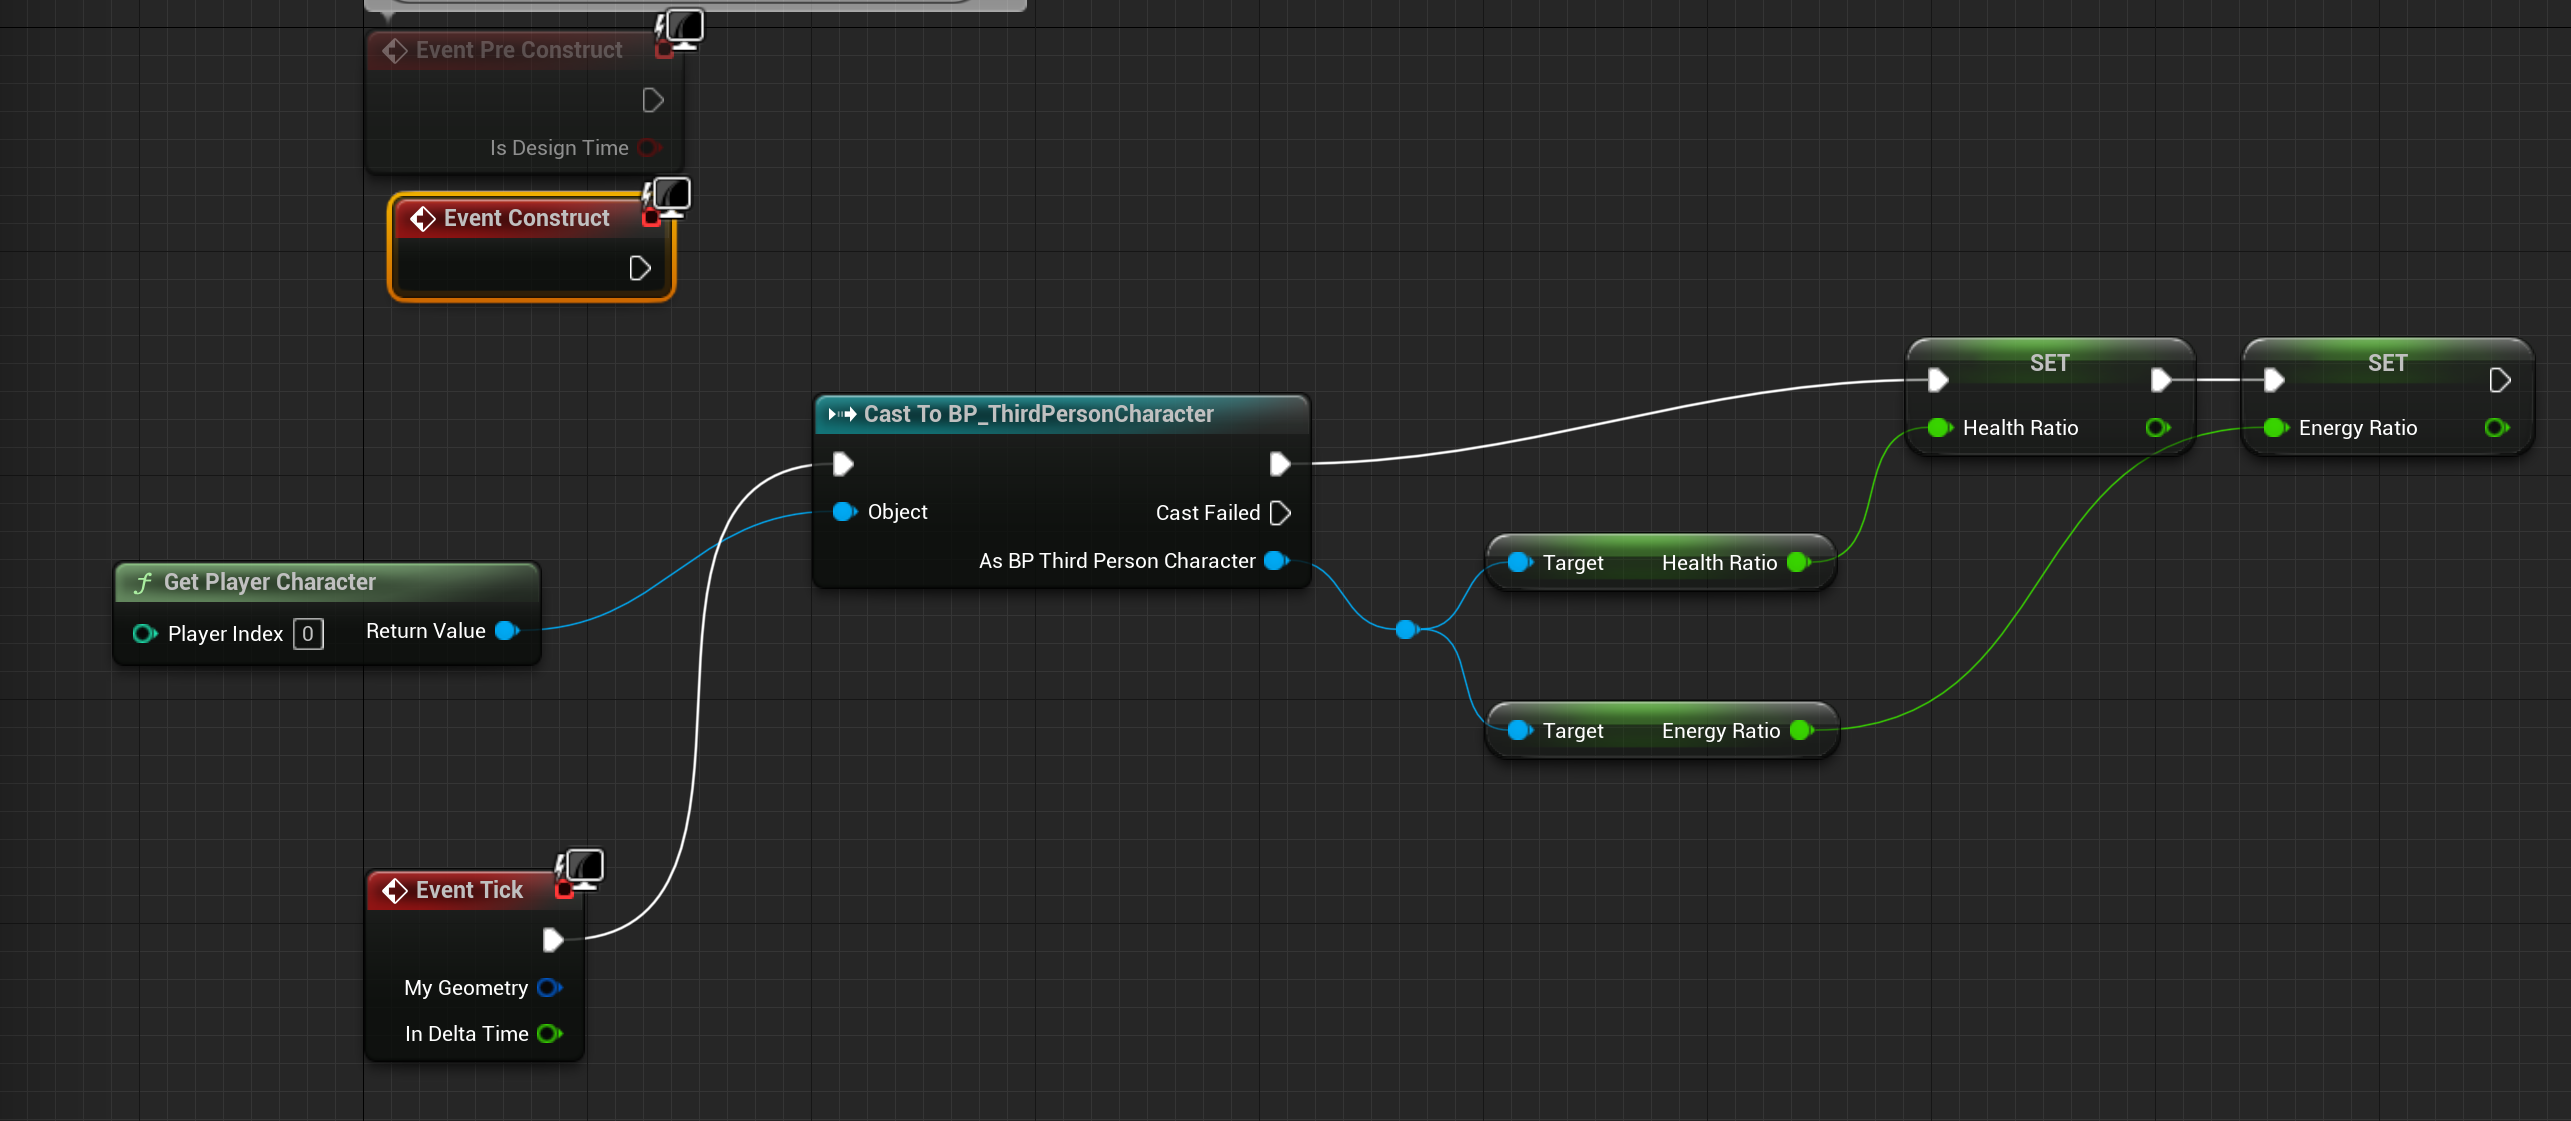Click the SET Health Ratio input pin
2571x1121 pixels.
click(1939, 428)
